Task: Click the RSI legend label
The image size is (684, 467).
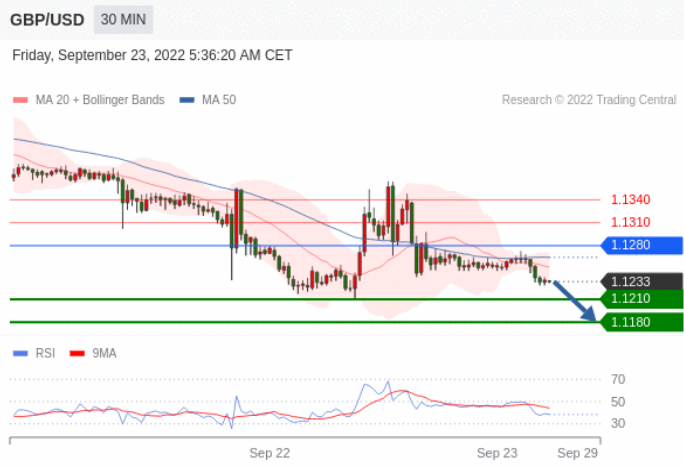Action: point(45,353)
